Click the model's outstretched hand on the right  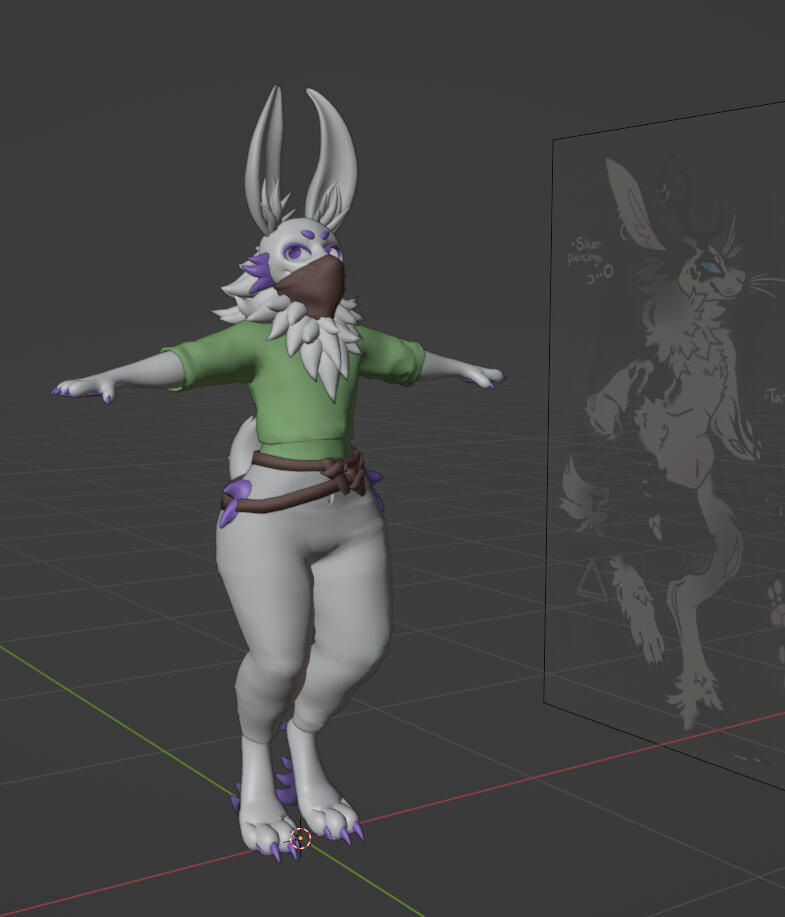point(478,375)
